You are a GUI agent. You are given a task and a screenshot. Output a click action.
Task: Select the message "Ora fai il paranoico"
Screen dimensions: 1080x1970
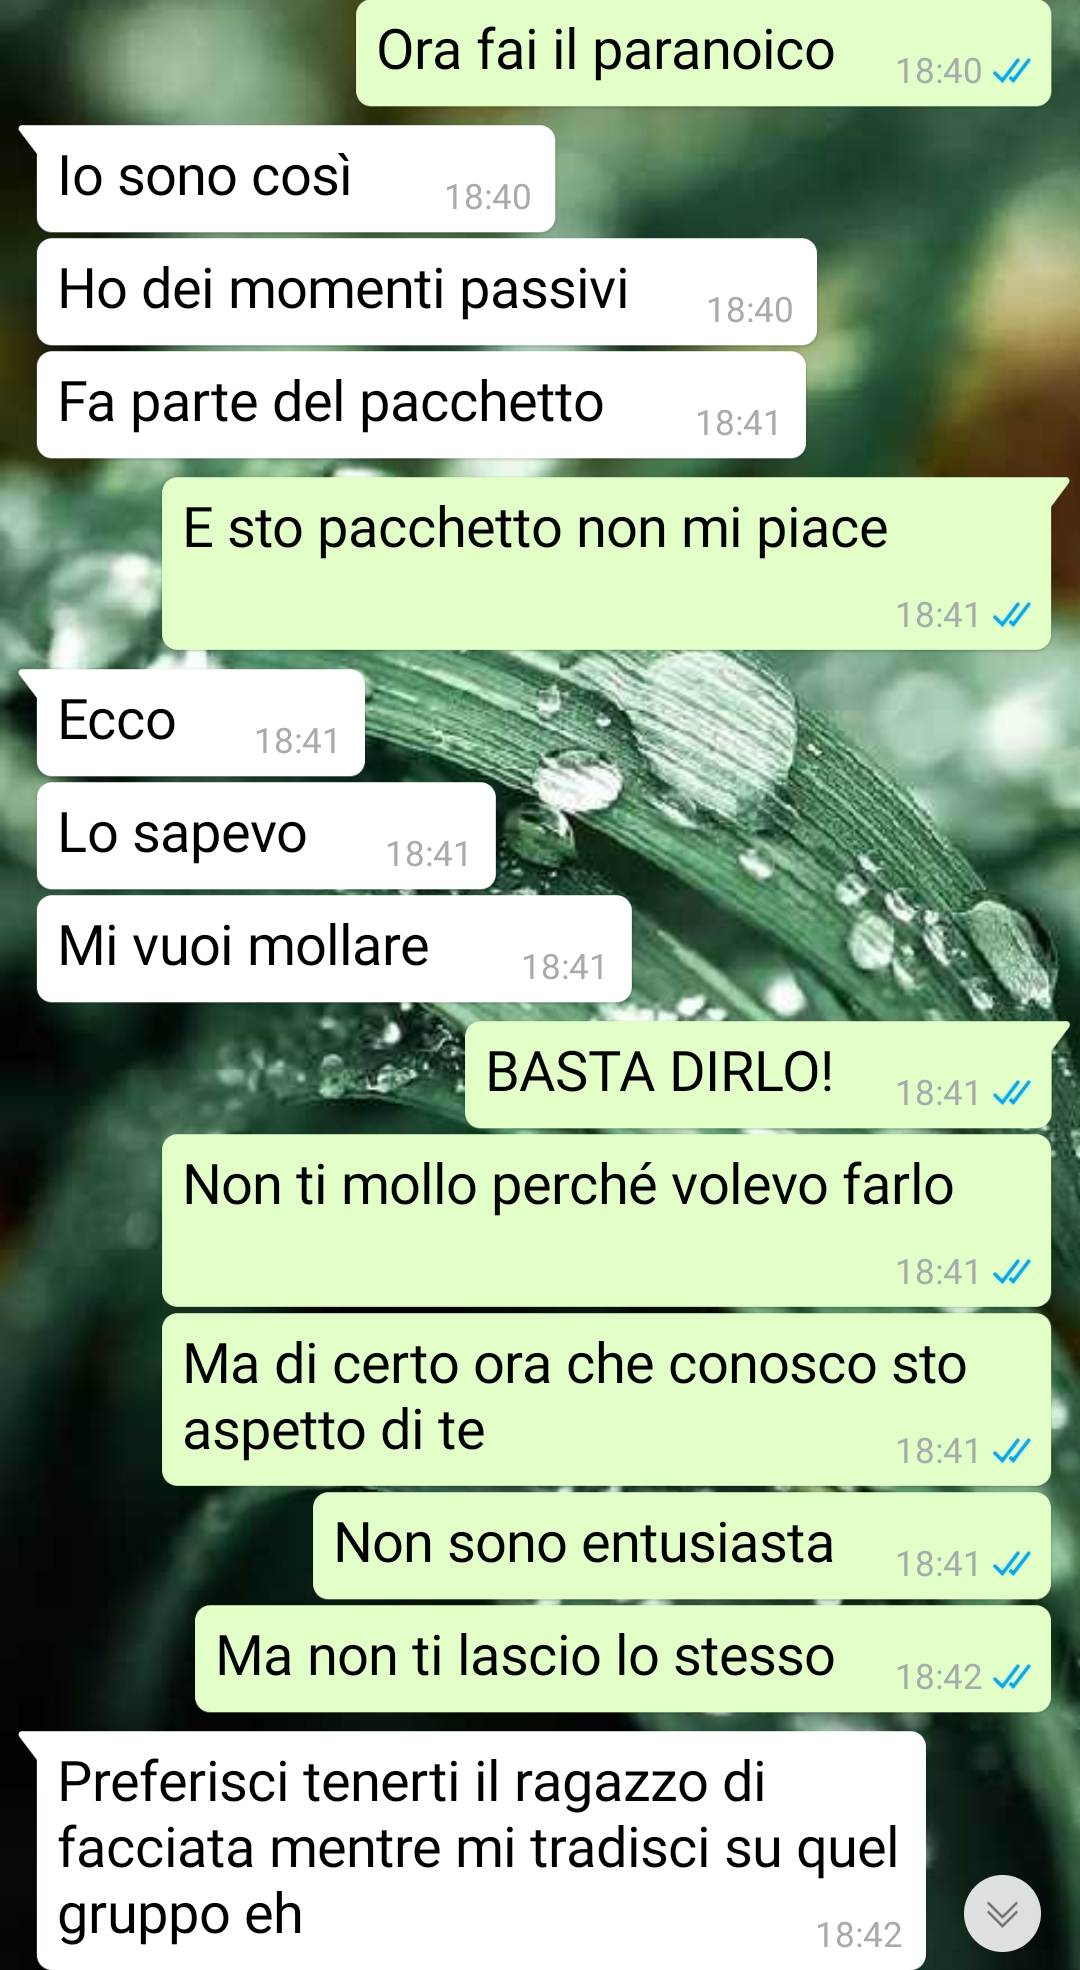coord(703,53)
